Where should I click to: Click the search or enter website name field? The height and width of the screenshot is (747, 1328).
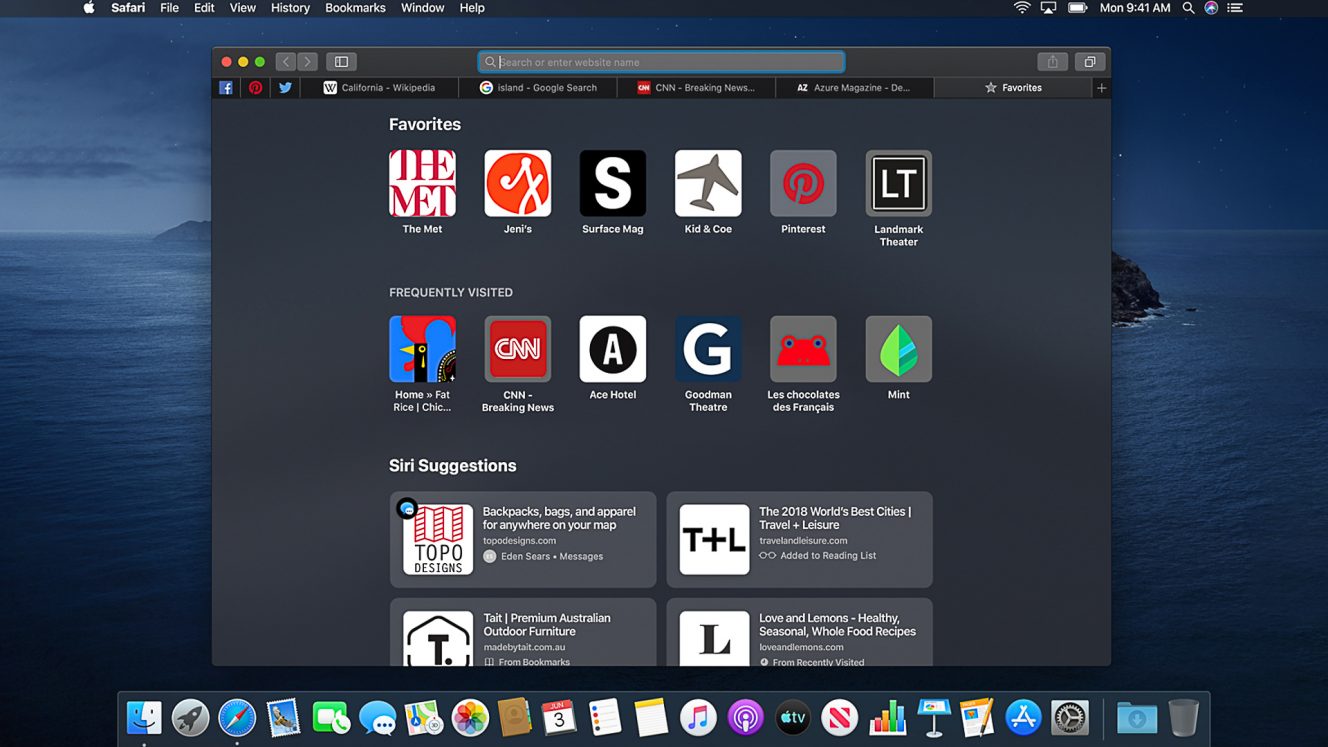(661, 62)
